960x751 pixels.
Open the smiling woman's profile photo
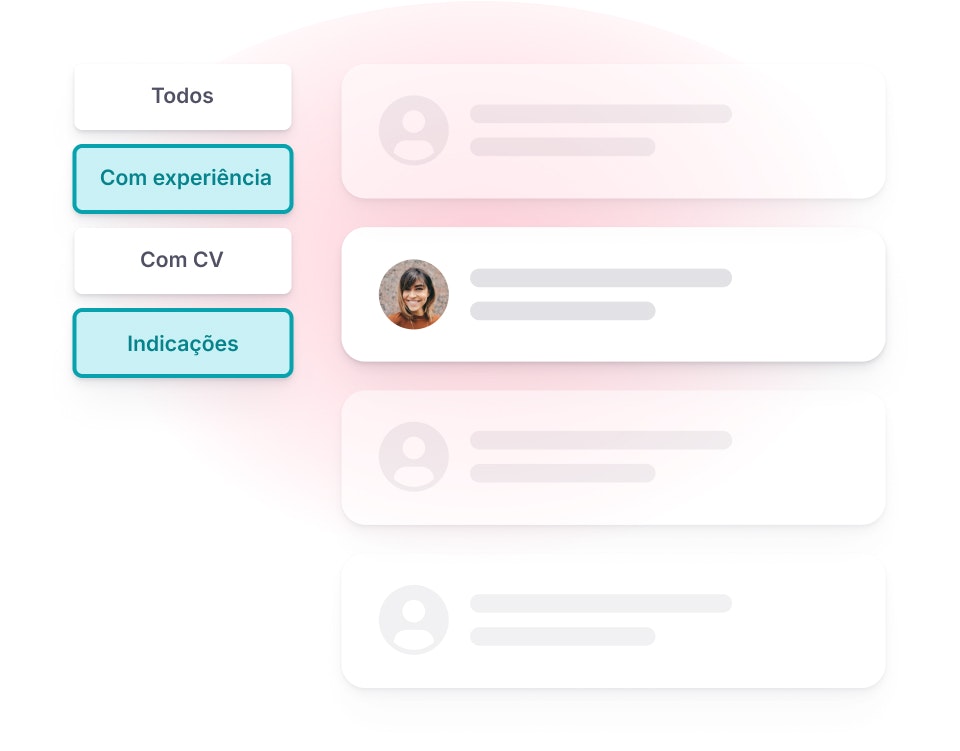(413, 294)
